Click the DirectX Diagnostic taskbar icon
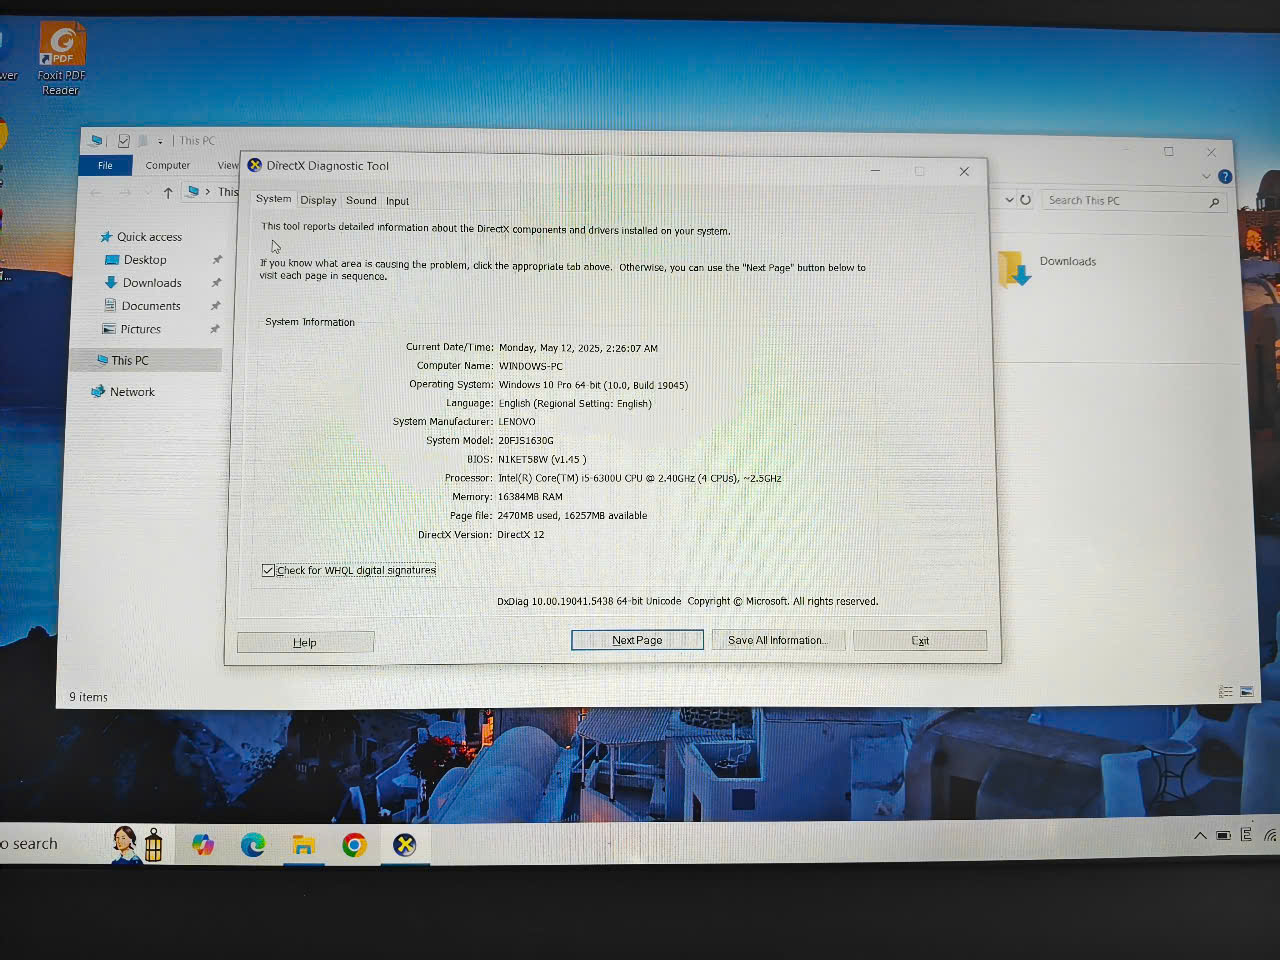 tap(405, 845)
